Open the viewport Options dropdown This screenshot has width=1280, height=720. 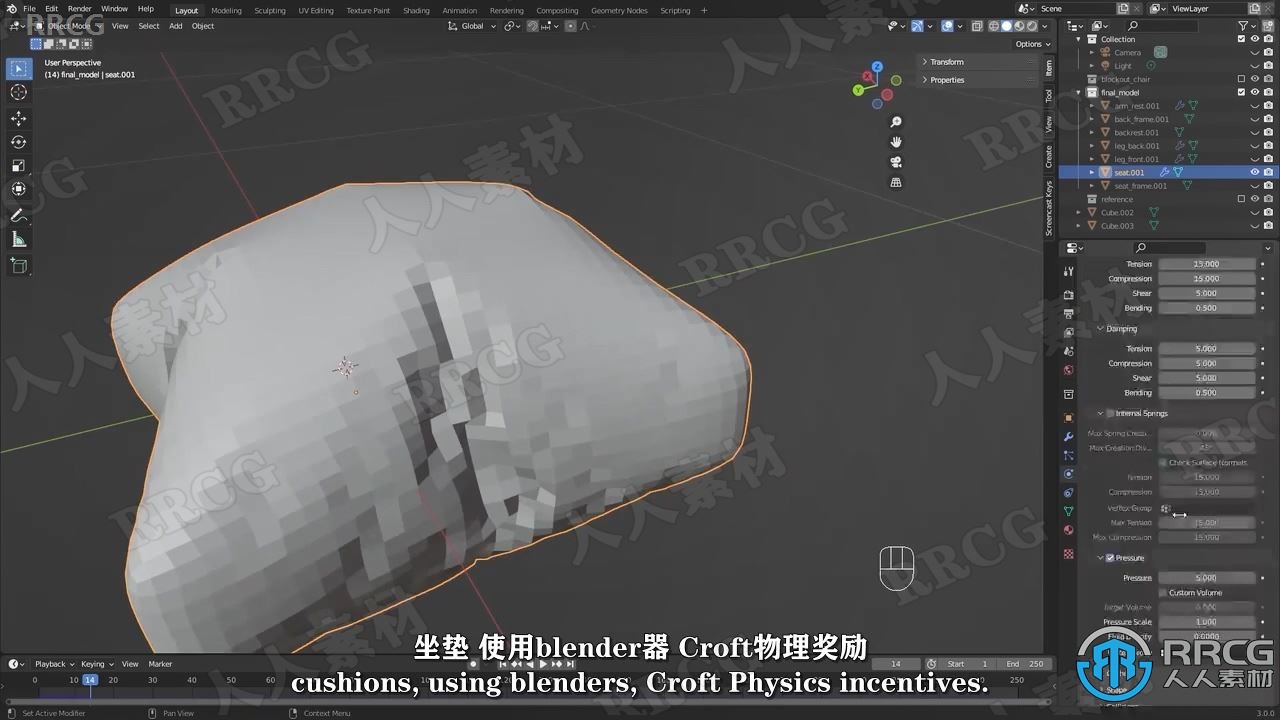tap(1033, 44)
